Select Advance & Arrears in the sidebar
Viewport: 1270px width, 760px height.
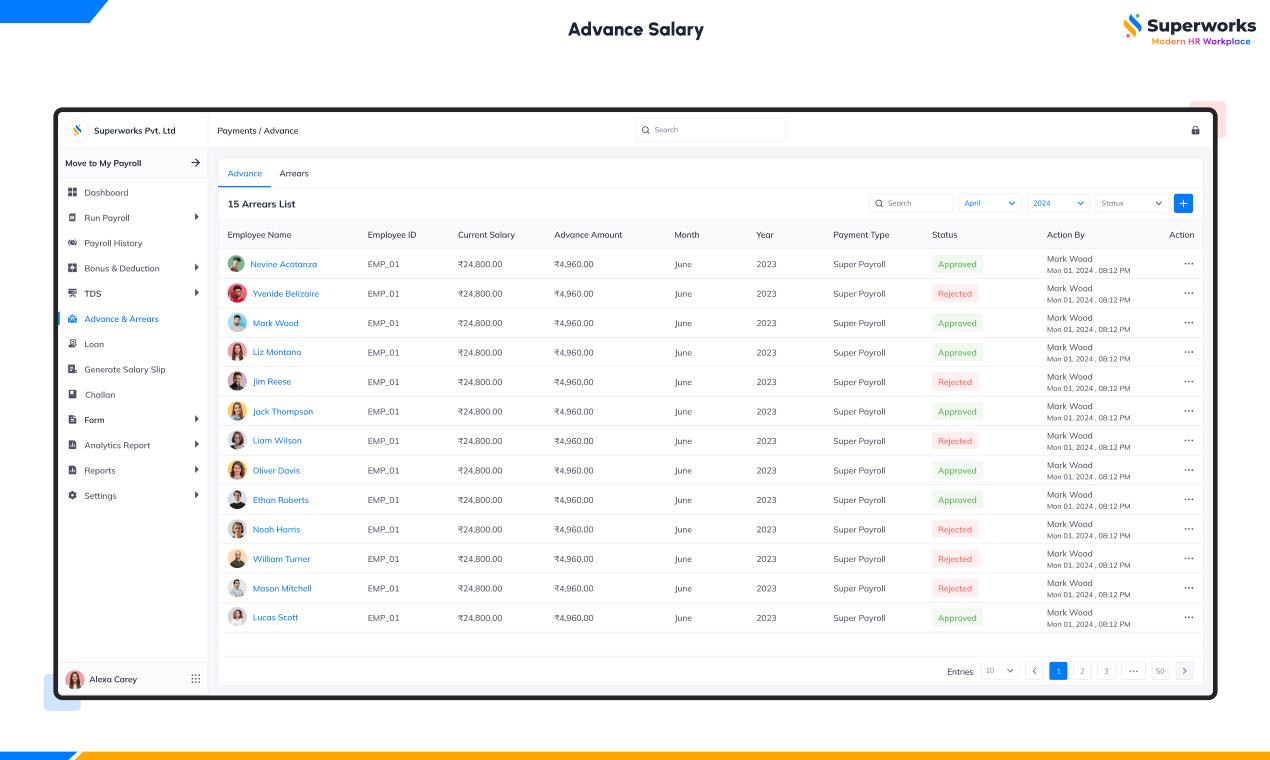point(121,319)
